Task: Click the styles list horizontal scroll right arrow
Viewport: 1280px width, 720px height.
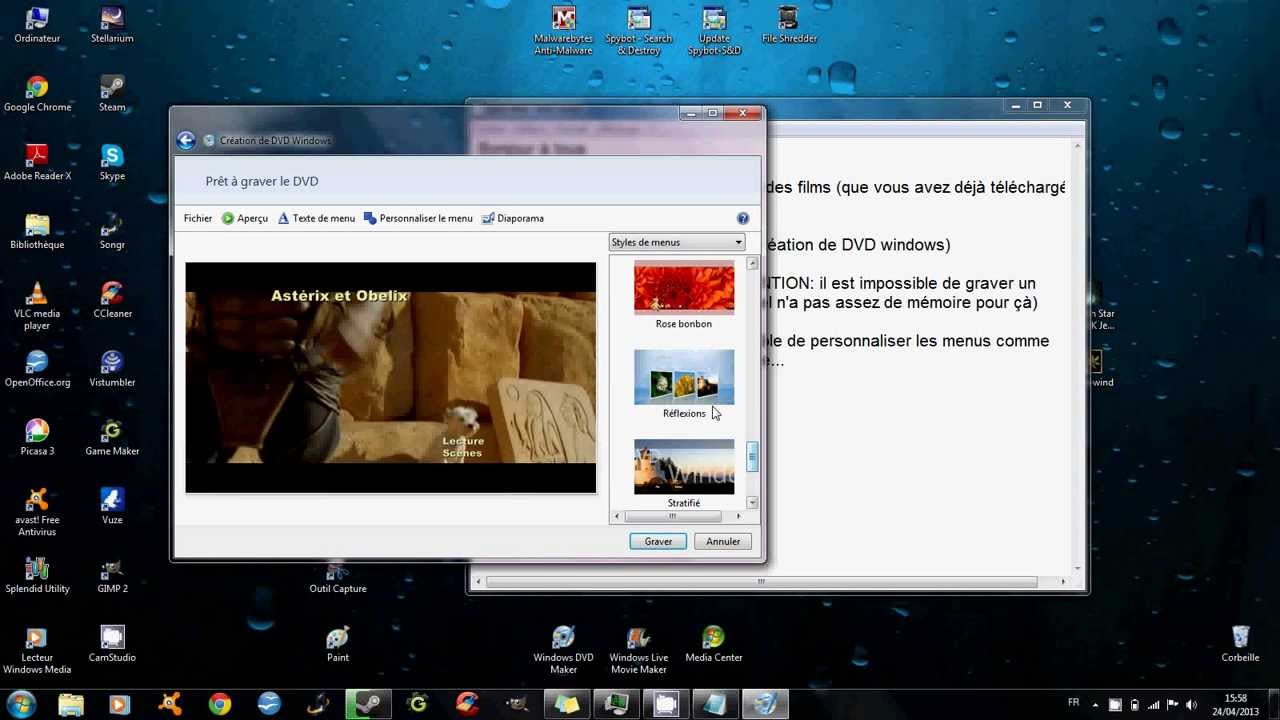Action: (738, 516)
